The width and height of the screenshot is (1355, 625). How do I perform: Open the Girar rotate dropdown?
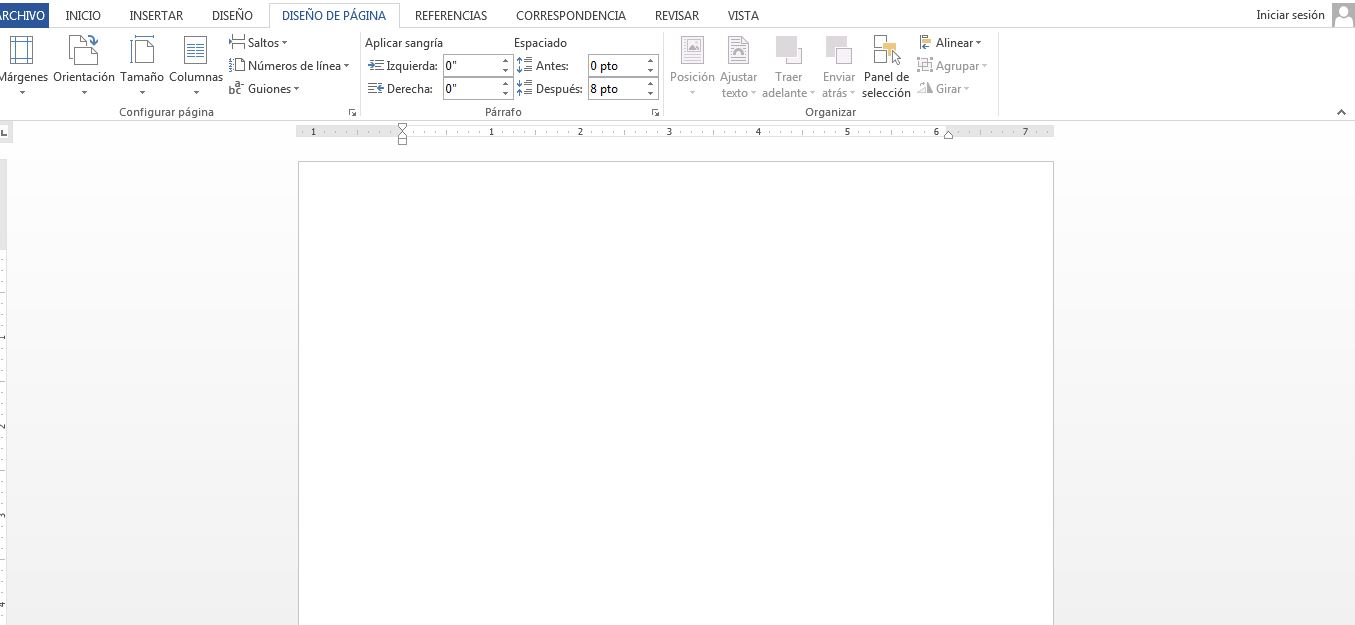point(944,89)
